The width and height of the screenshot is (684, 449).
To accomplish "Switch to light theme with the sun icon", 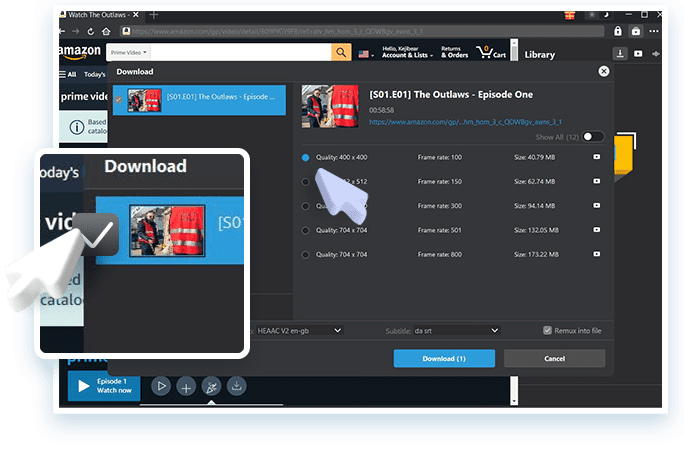I will (x=592, y=15).
